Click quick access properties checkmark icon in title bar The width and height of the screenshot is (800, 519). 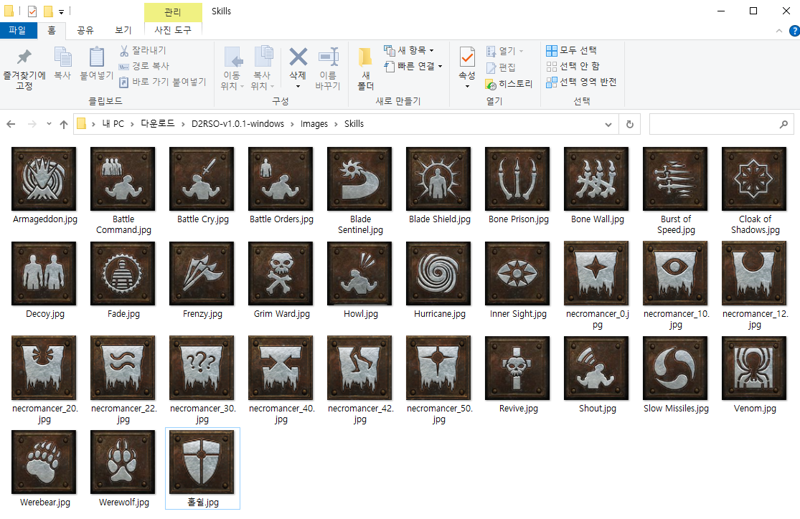coord(32,11)
